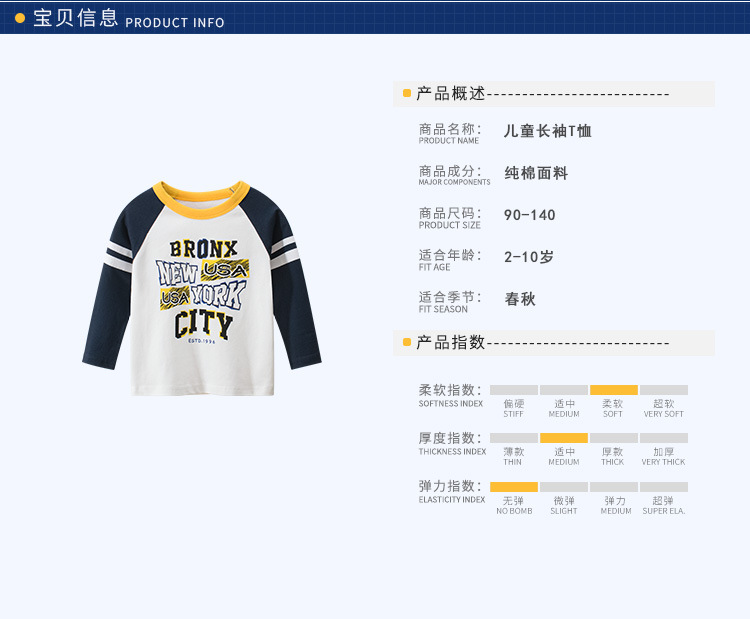The height and width of the screenshot is (619, 750).
Task: Click the children's long-sleeve T-shirt image
Action: (x=201, y=288)
